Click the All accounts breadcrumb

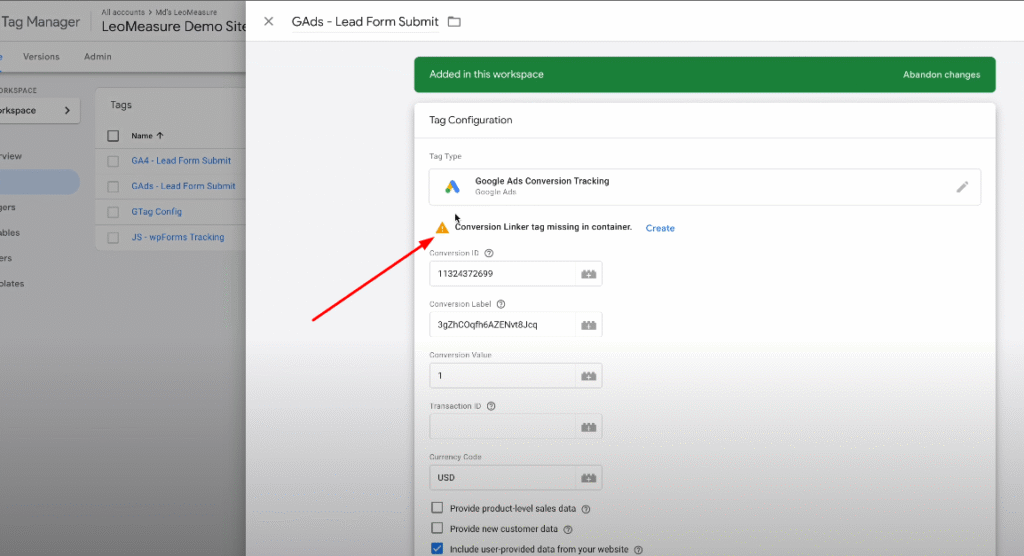point(122,12)
